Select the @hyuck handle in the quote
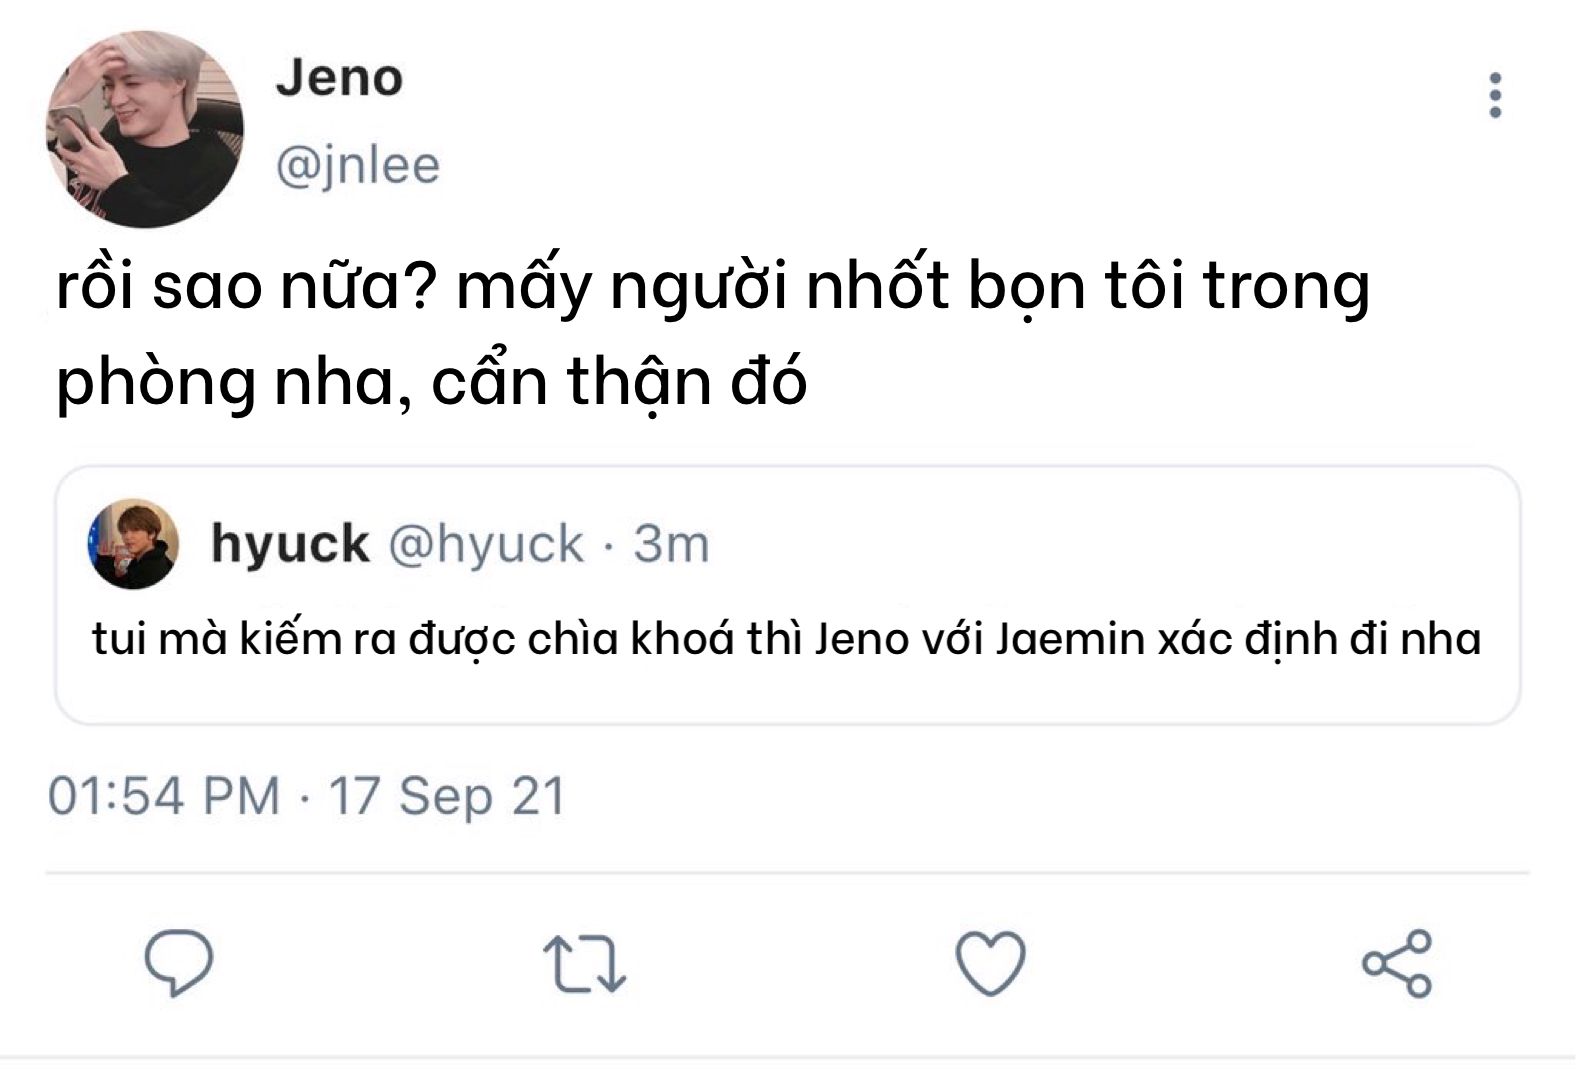 coord(485,544)
